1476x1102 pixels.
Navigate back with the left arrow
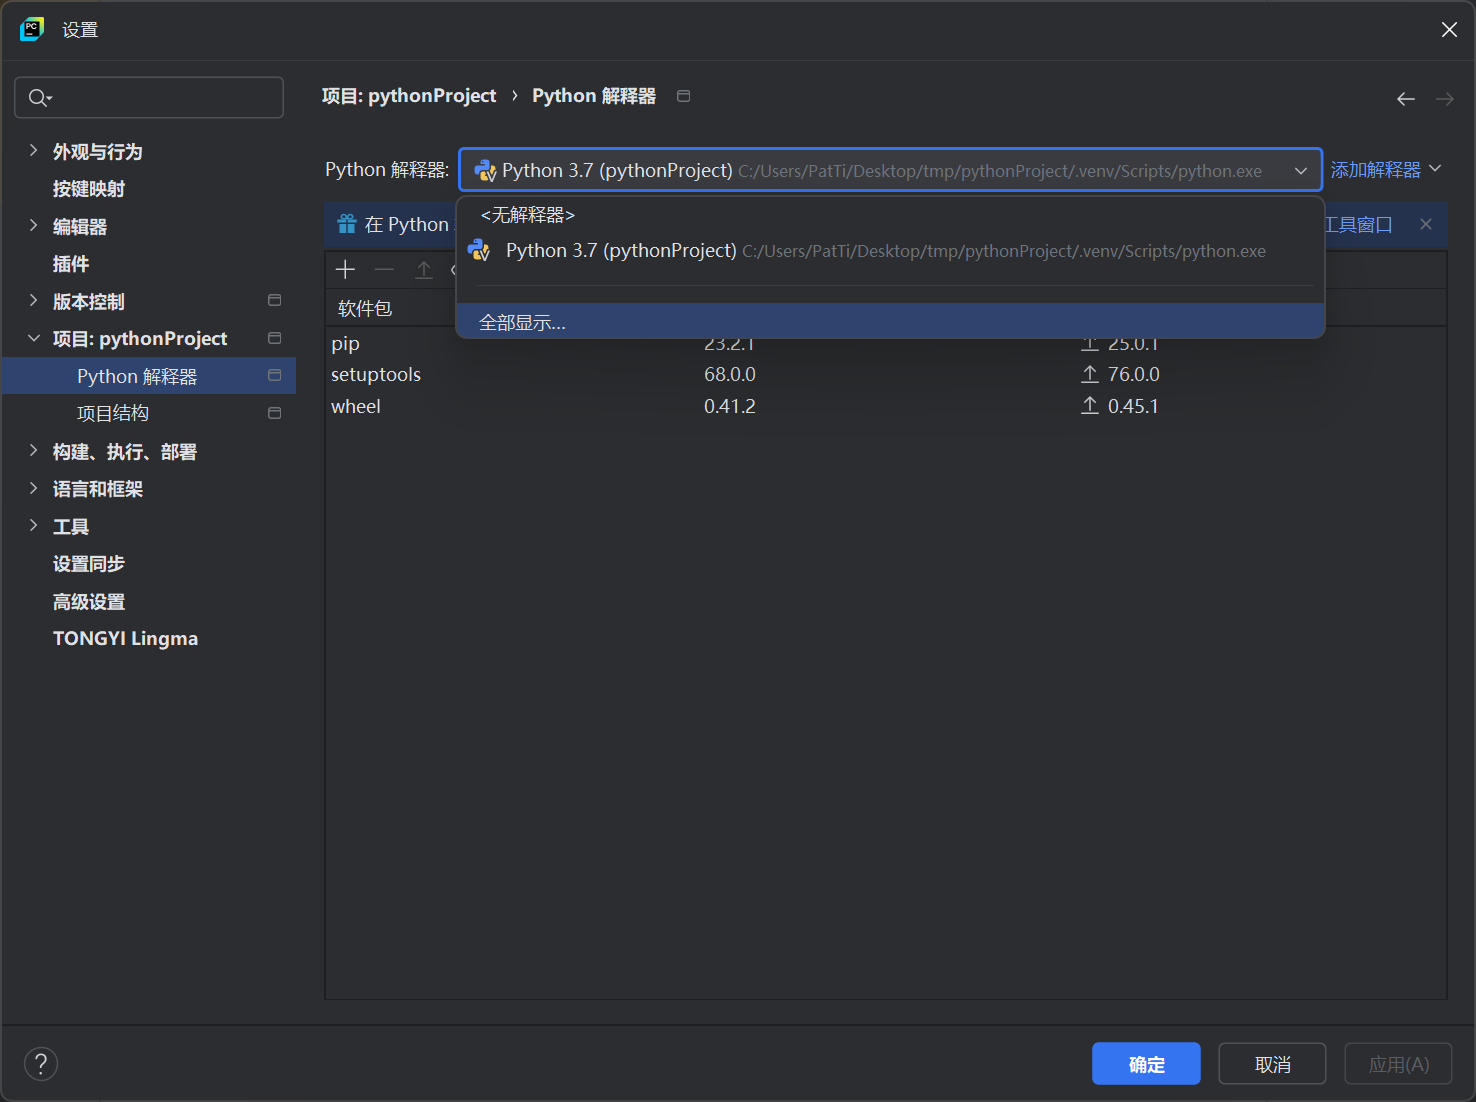click(1406, 98)
